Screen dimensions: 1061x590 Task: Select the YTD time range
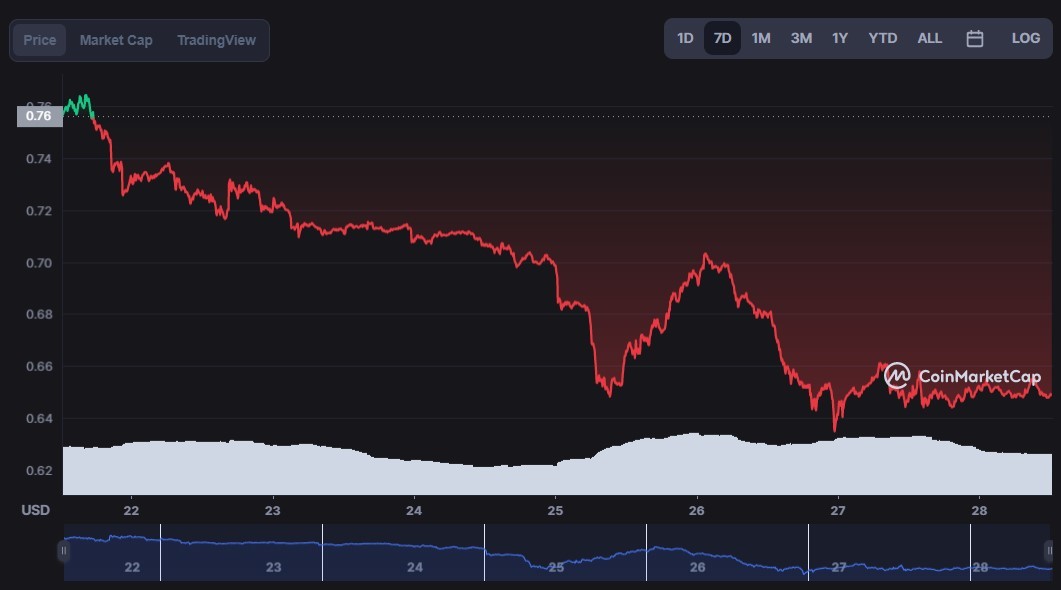(882, 39)
